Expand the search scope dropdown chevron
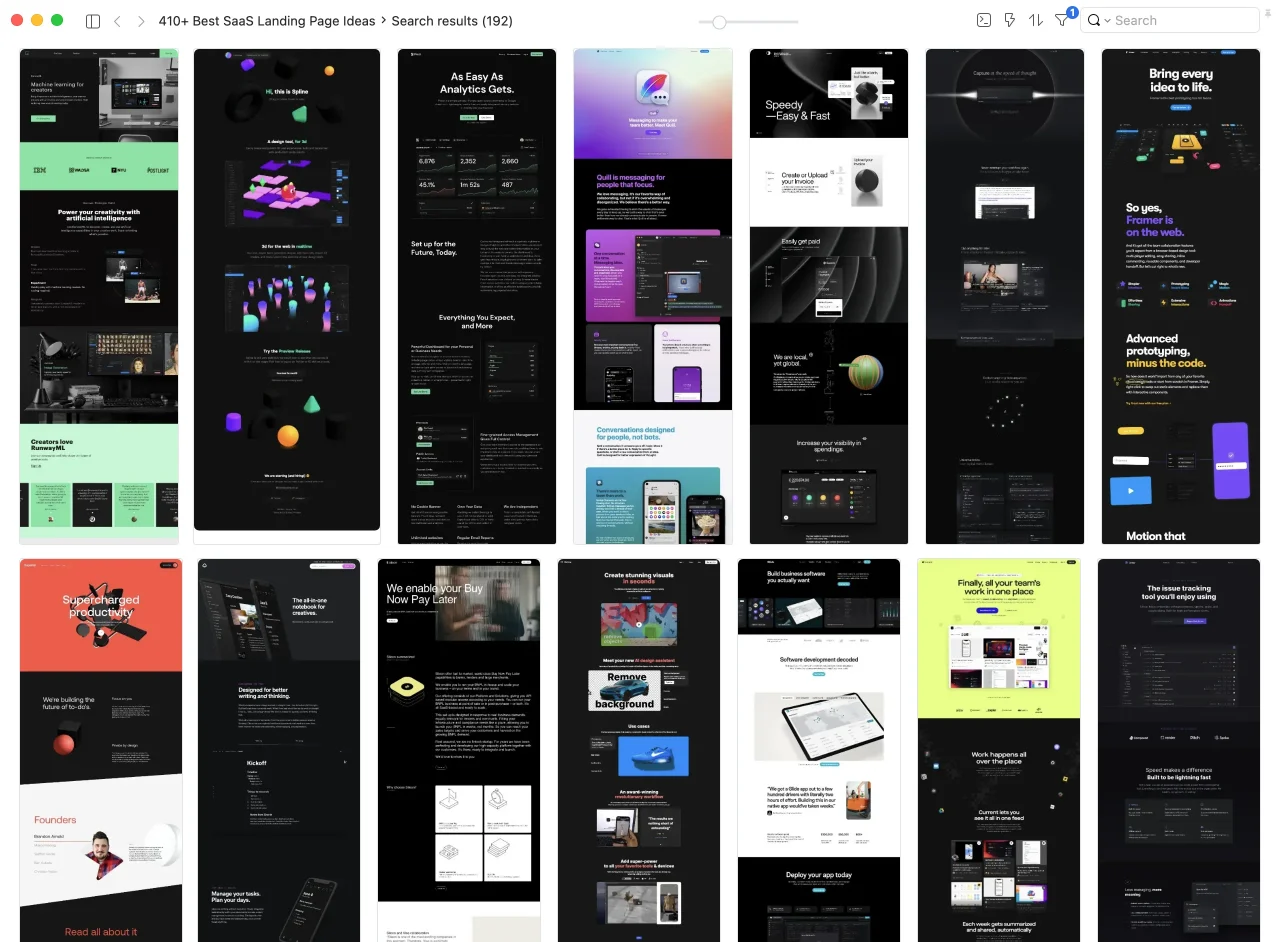 tap(1107, 21)
